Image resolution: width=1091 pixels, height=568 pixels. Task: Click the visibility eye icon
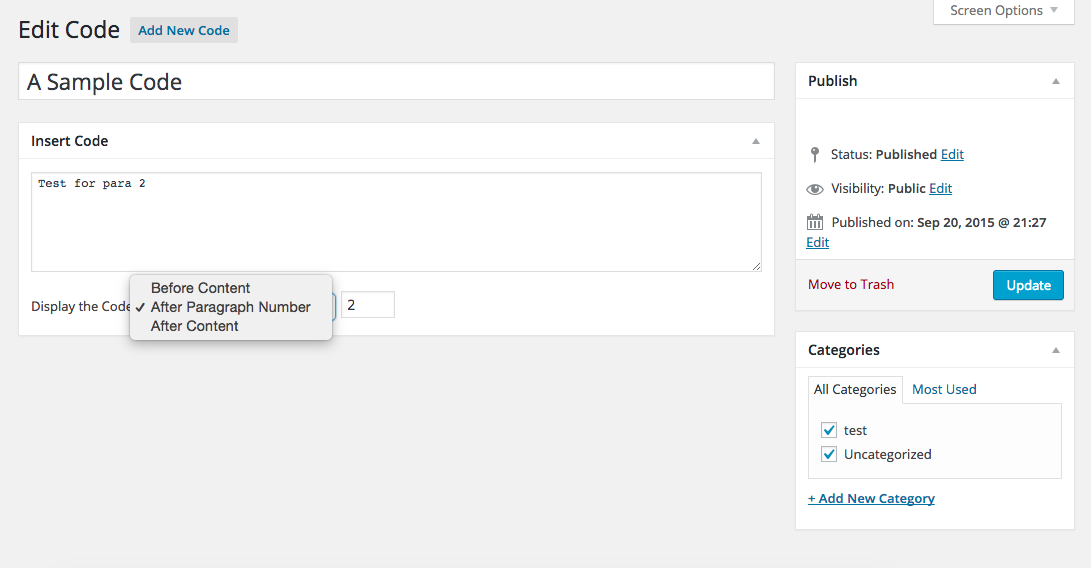point(815,189)
